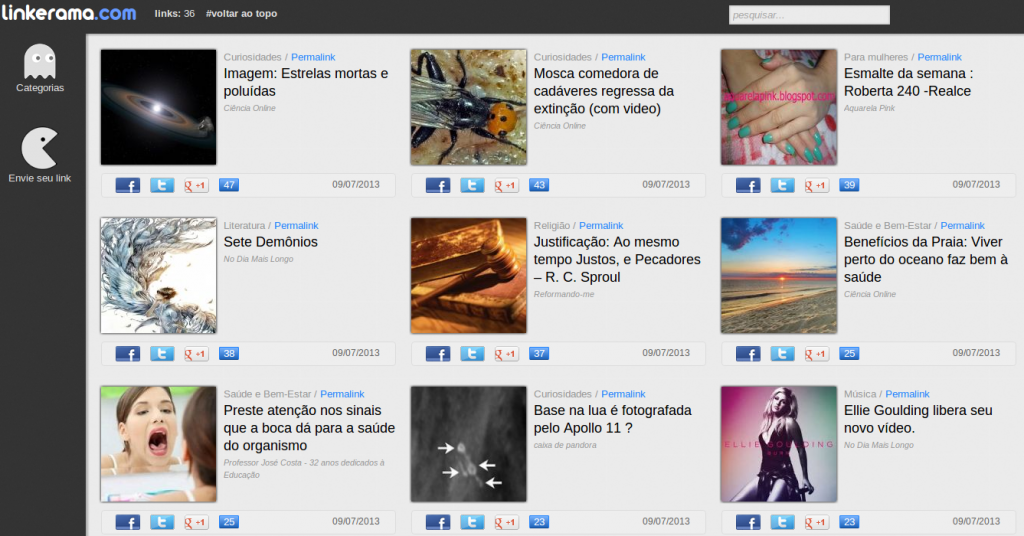Screen dimensions: 1024x536
Task: Google +1 the Benefícios da Praia post
Action: tap(816, 354)
